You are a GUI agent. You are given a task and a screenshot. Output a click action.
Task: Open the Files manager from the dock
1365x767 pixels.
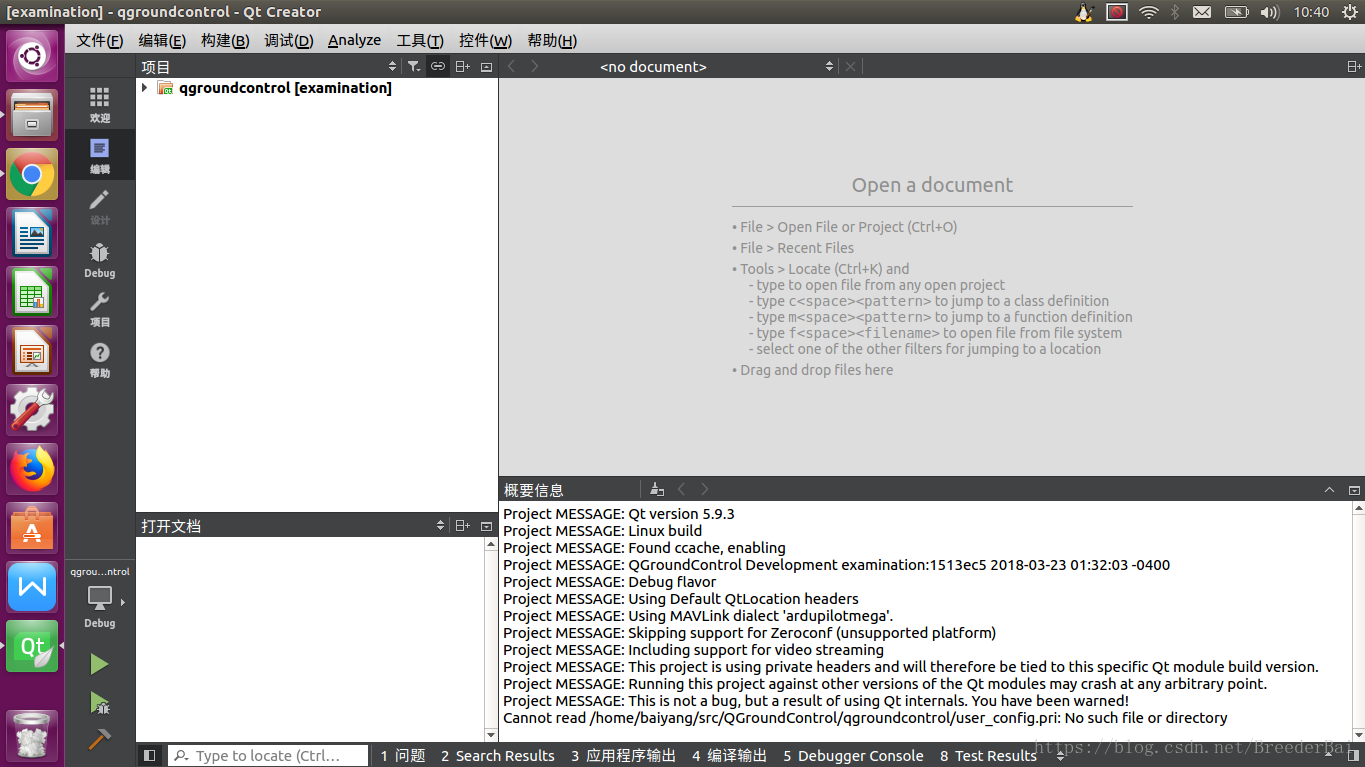click(33, 115)
